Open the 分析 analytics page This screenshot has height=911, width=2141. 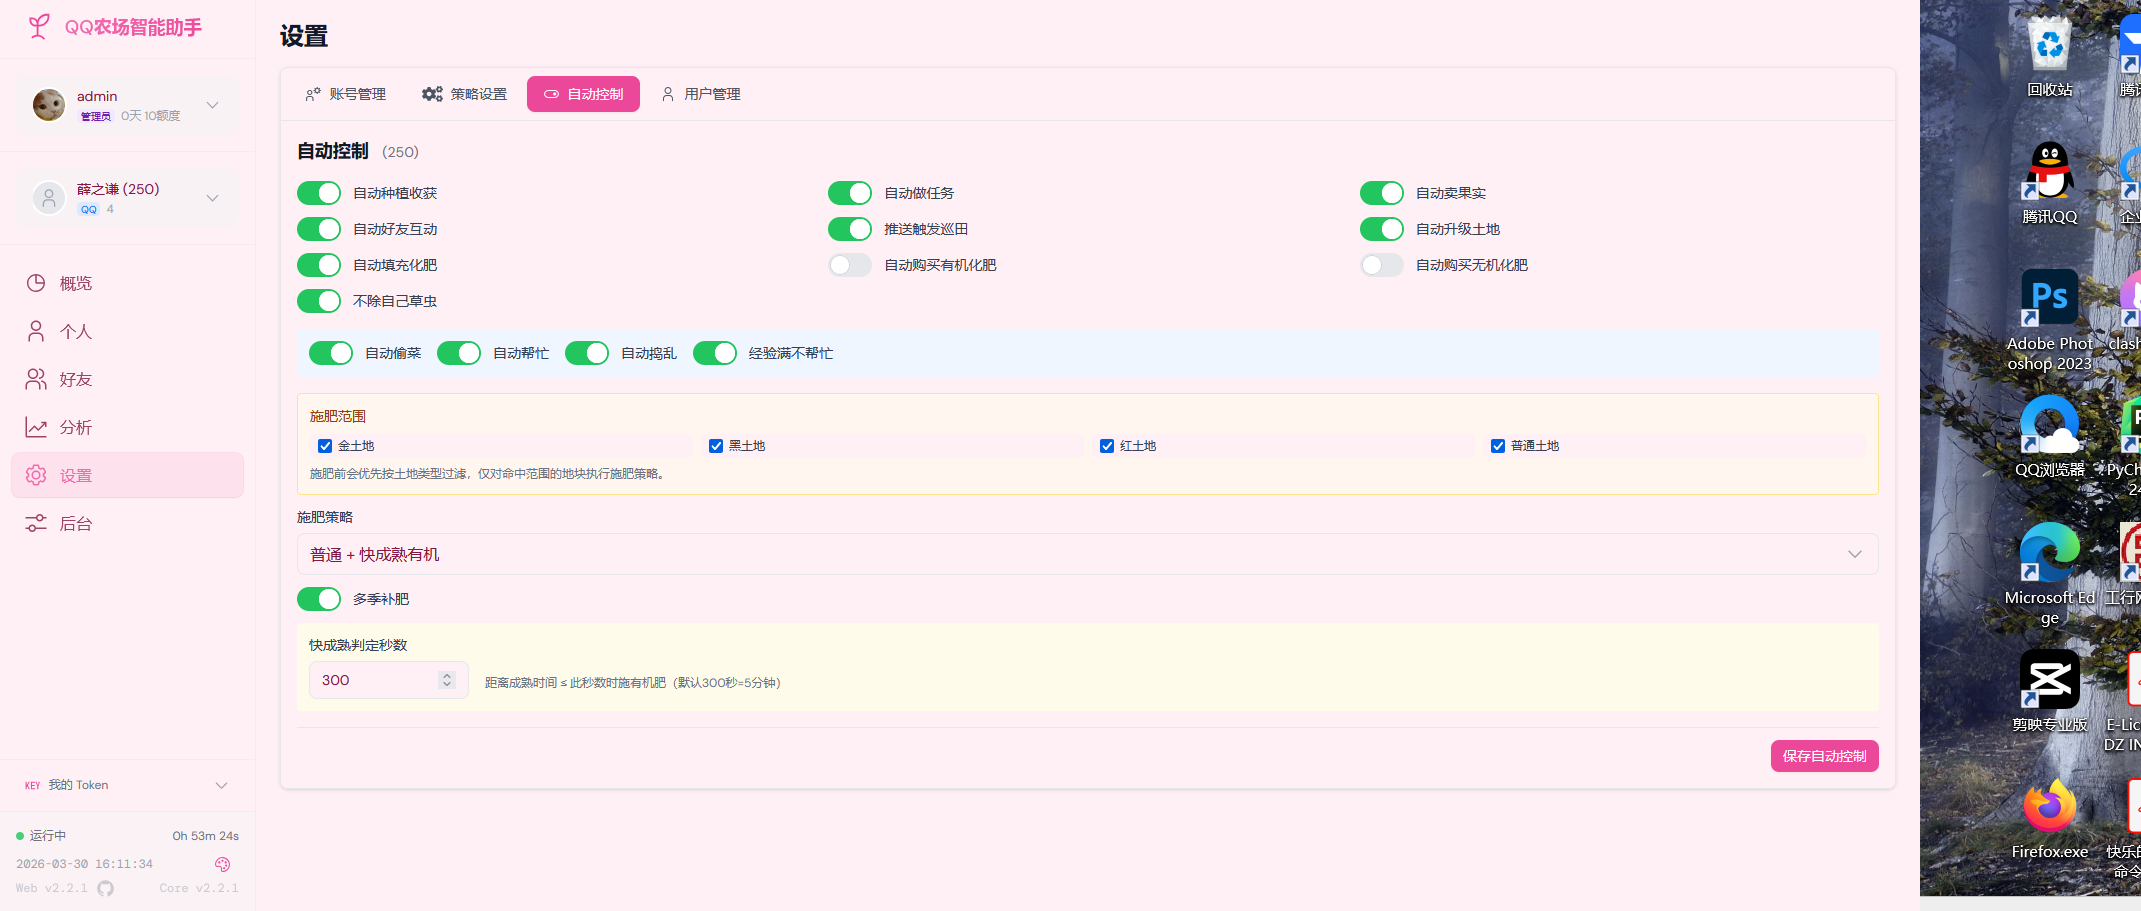click(x=76, y=427)
